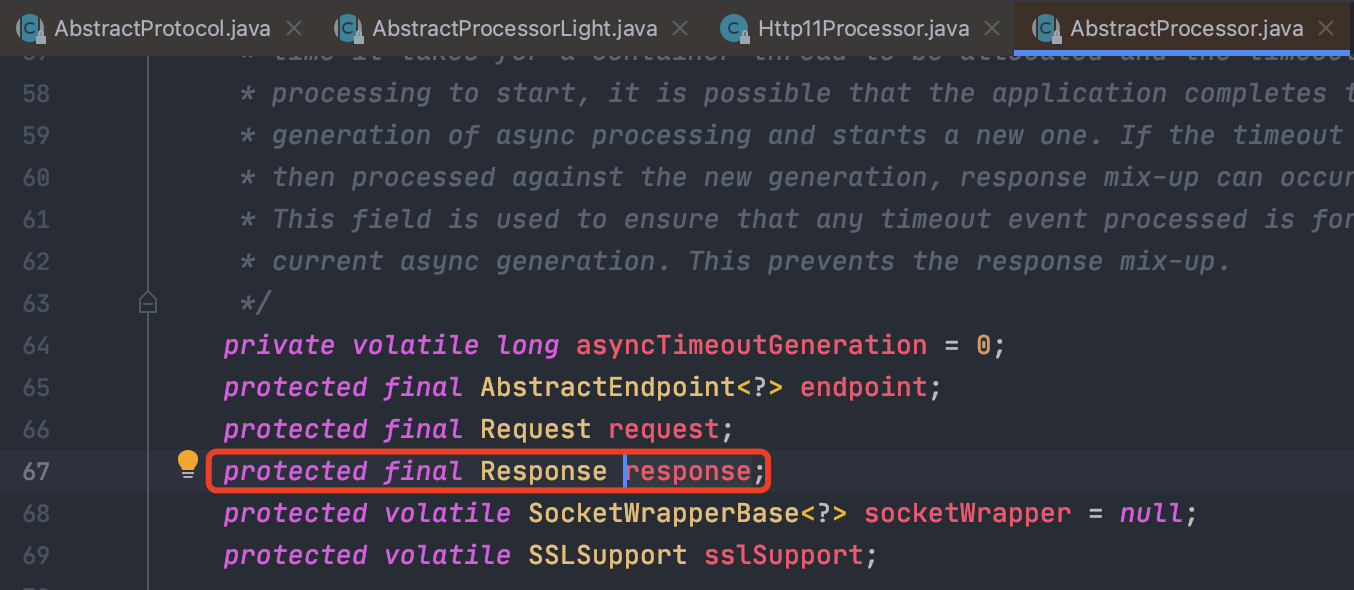Click the Http11Processor.java class file icon
This screenshot has height=590, width=1354.
coord(735,28)
